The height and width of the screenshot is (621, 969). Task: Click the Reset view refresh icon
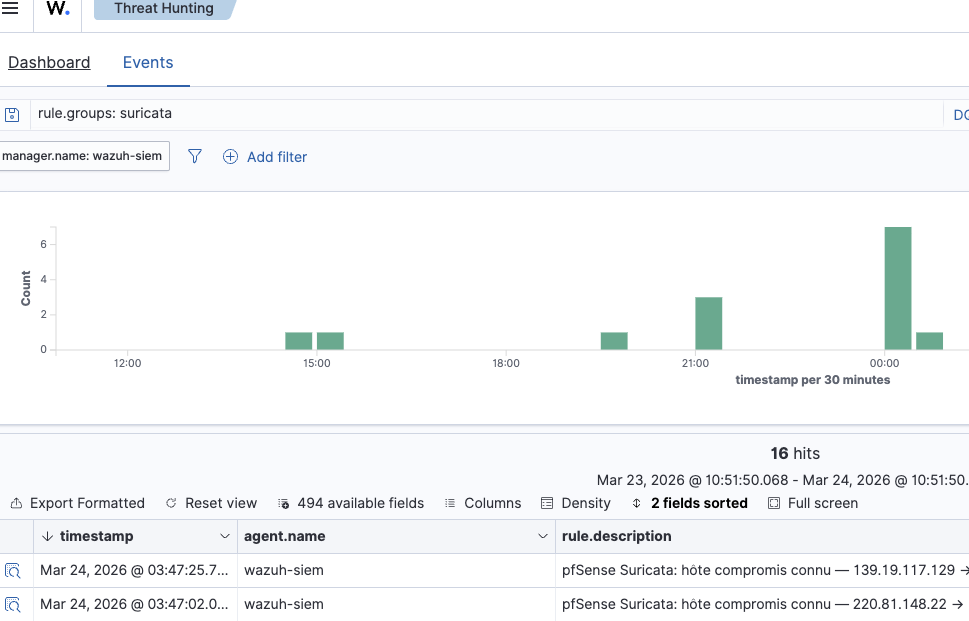click(171, 504)
